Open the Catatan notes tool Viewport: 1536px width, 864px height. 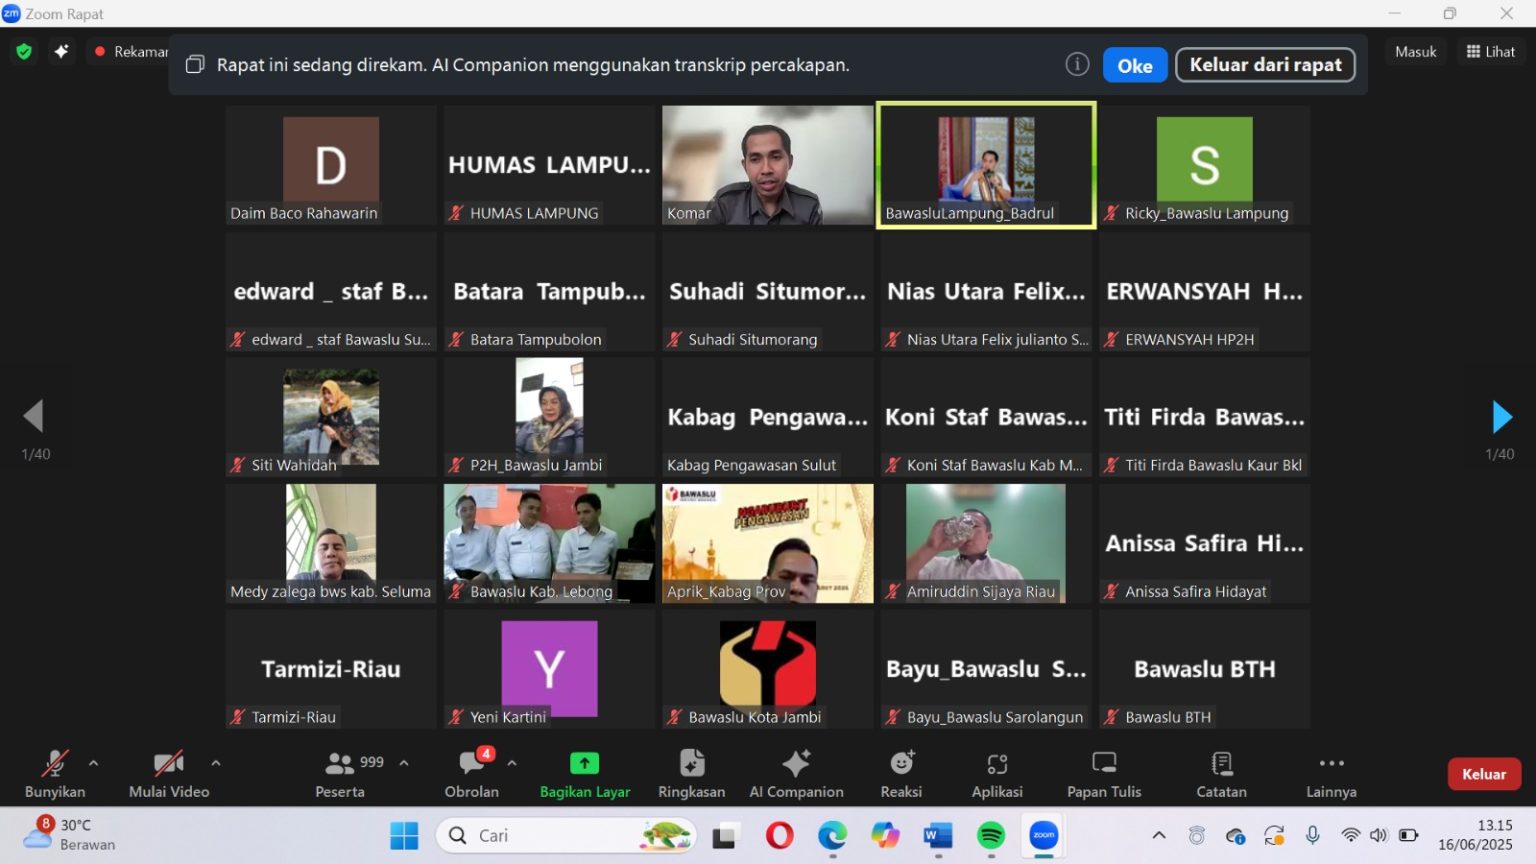pos(1221,773)
